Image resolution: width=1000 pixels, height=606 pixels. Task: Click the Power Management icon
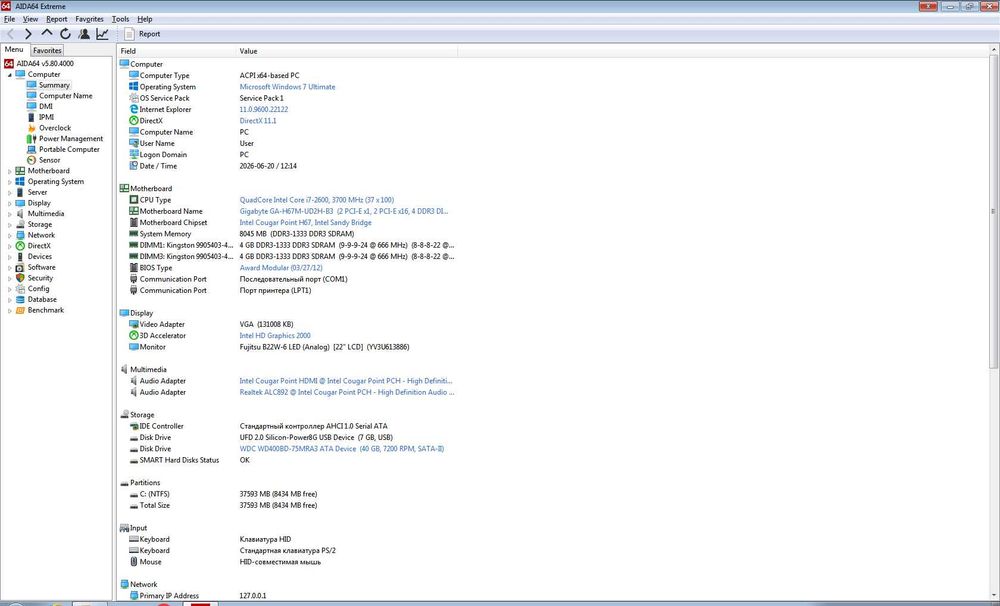point(31,138)
